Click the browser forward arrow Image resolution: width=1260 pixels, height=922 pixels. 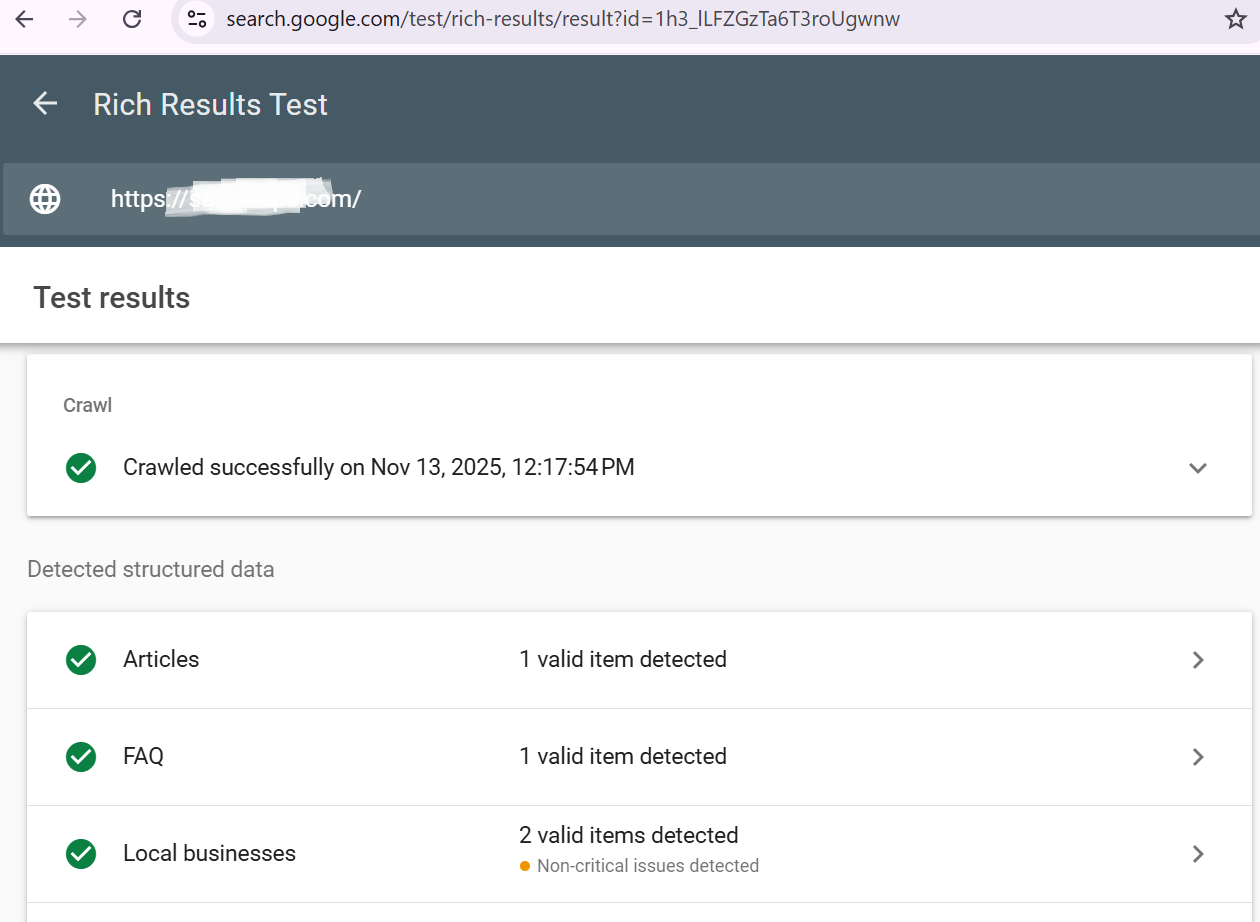click(78, 19)
